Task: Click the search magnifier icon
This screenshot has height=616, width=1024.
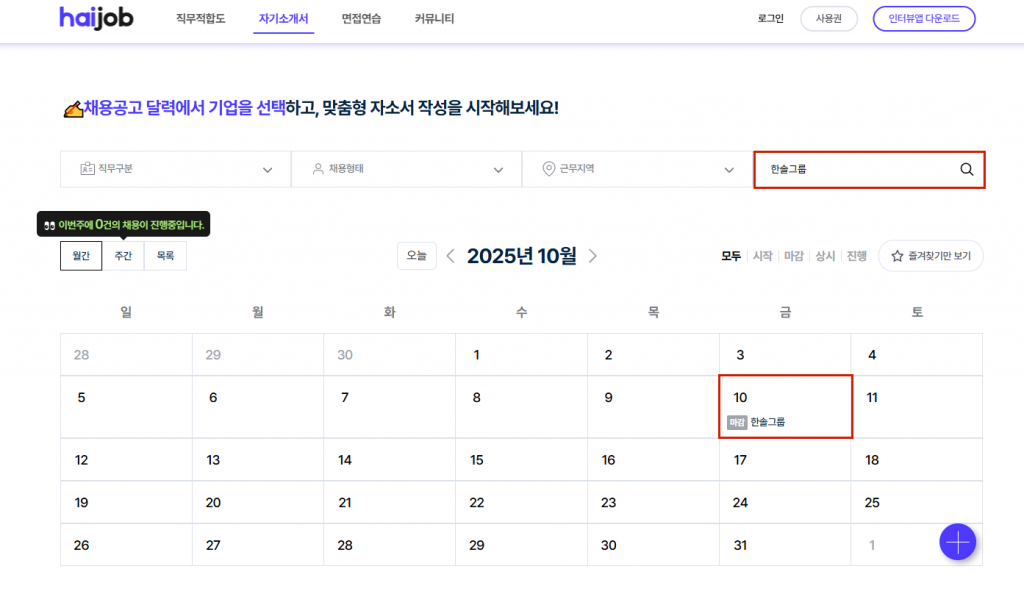Action: coord(966,170)
